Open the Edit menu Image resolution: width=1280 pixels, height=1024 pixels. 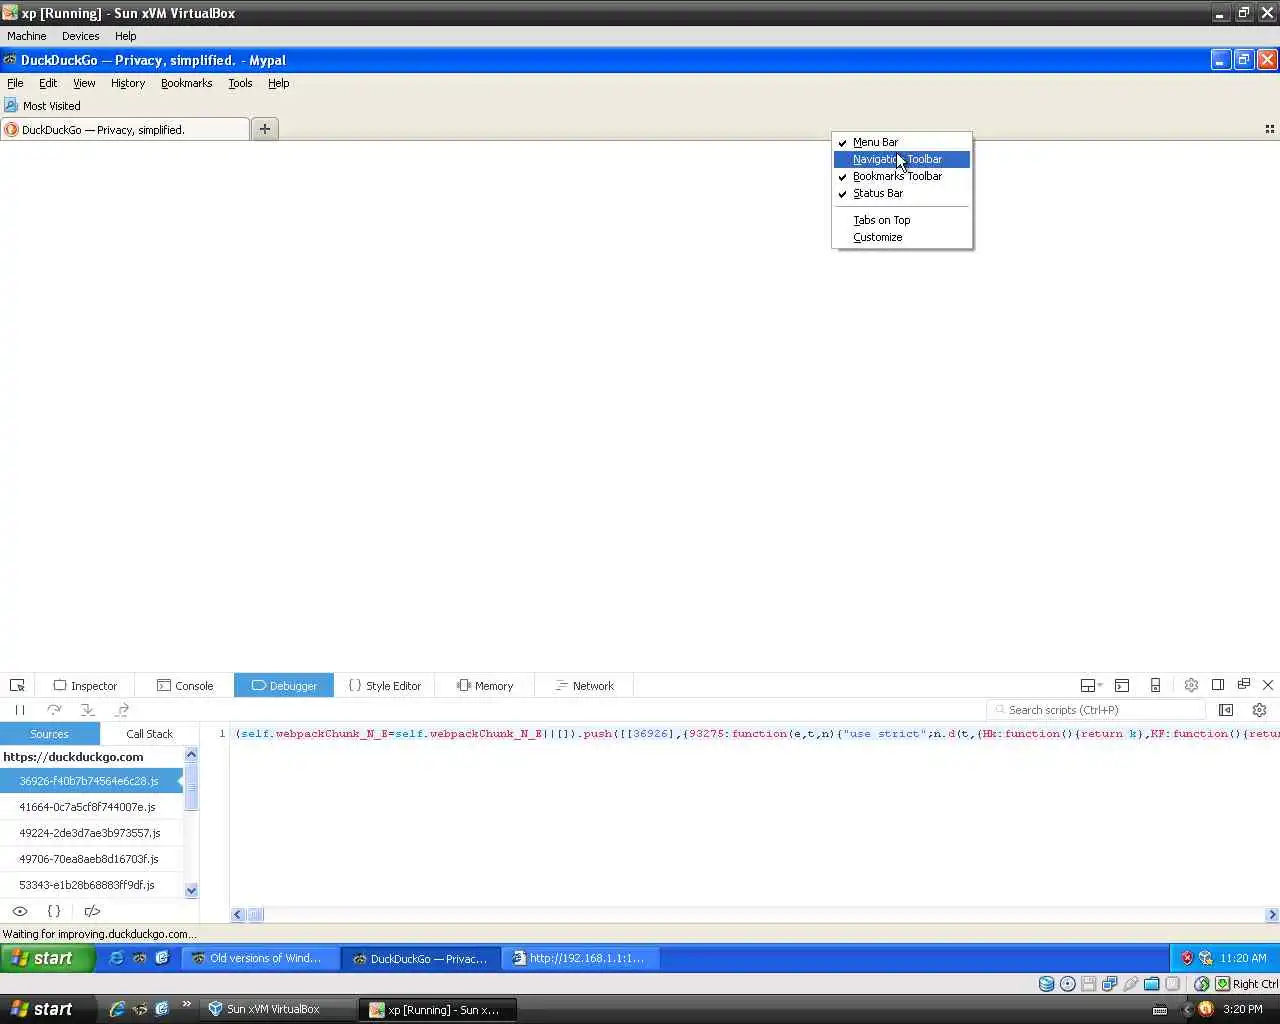click(x=48, y=83)
